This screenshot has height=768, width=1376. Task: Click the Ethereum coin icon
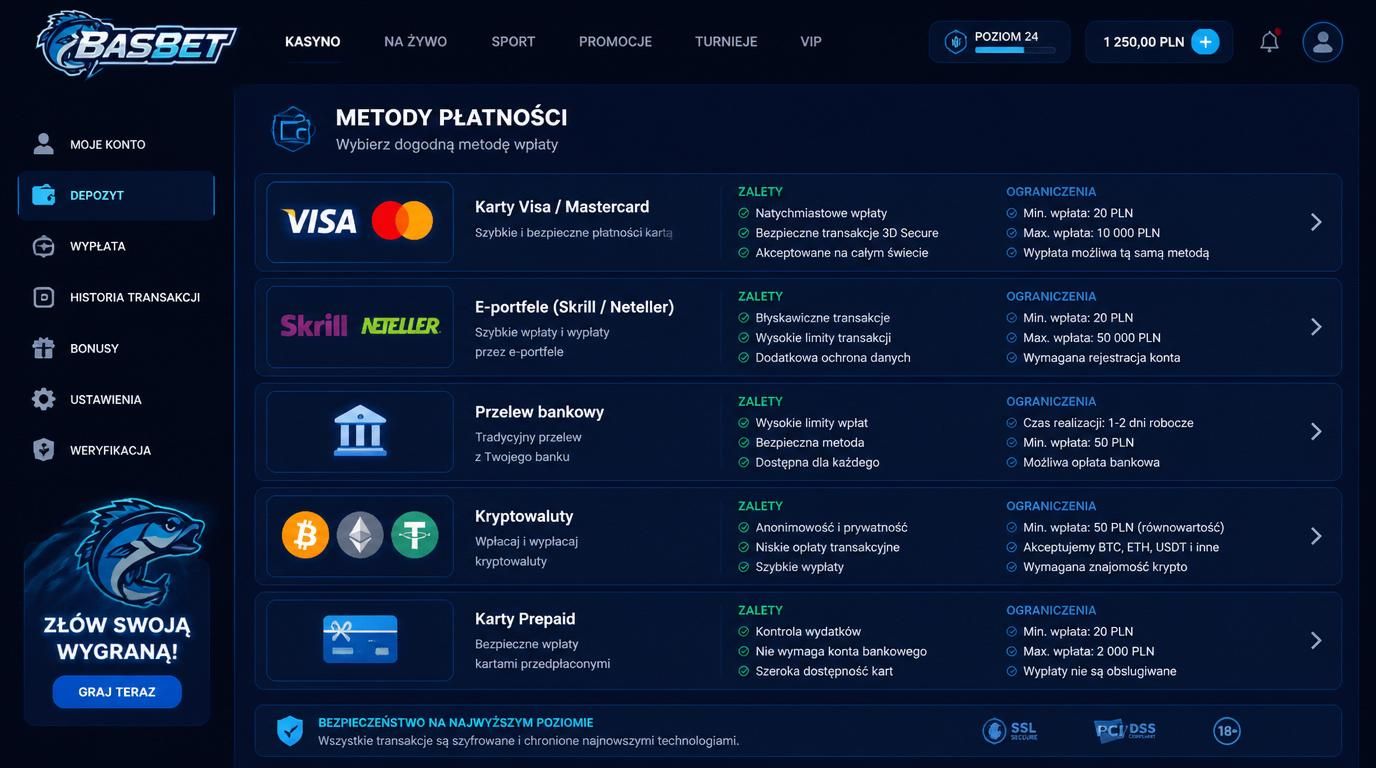point(360,535)
